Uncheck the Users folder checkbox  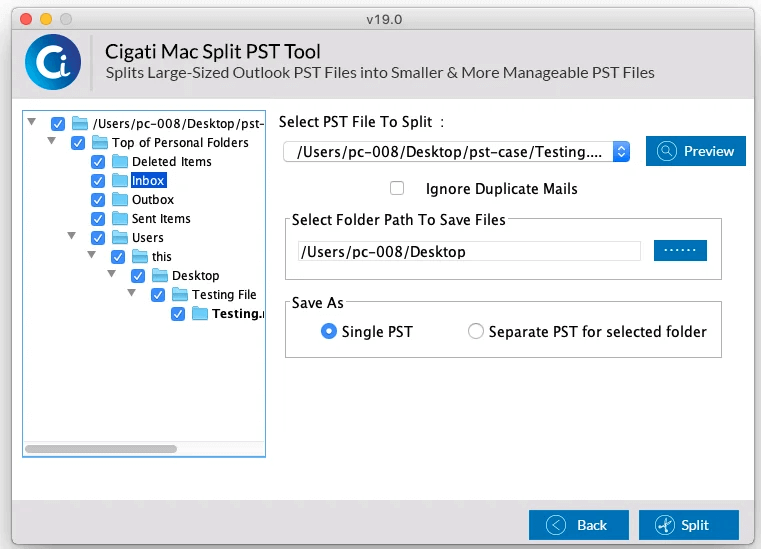pos(98,237)
